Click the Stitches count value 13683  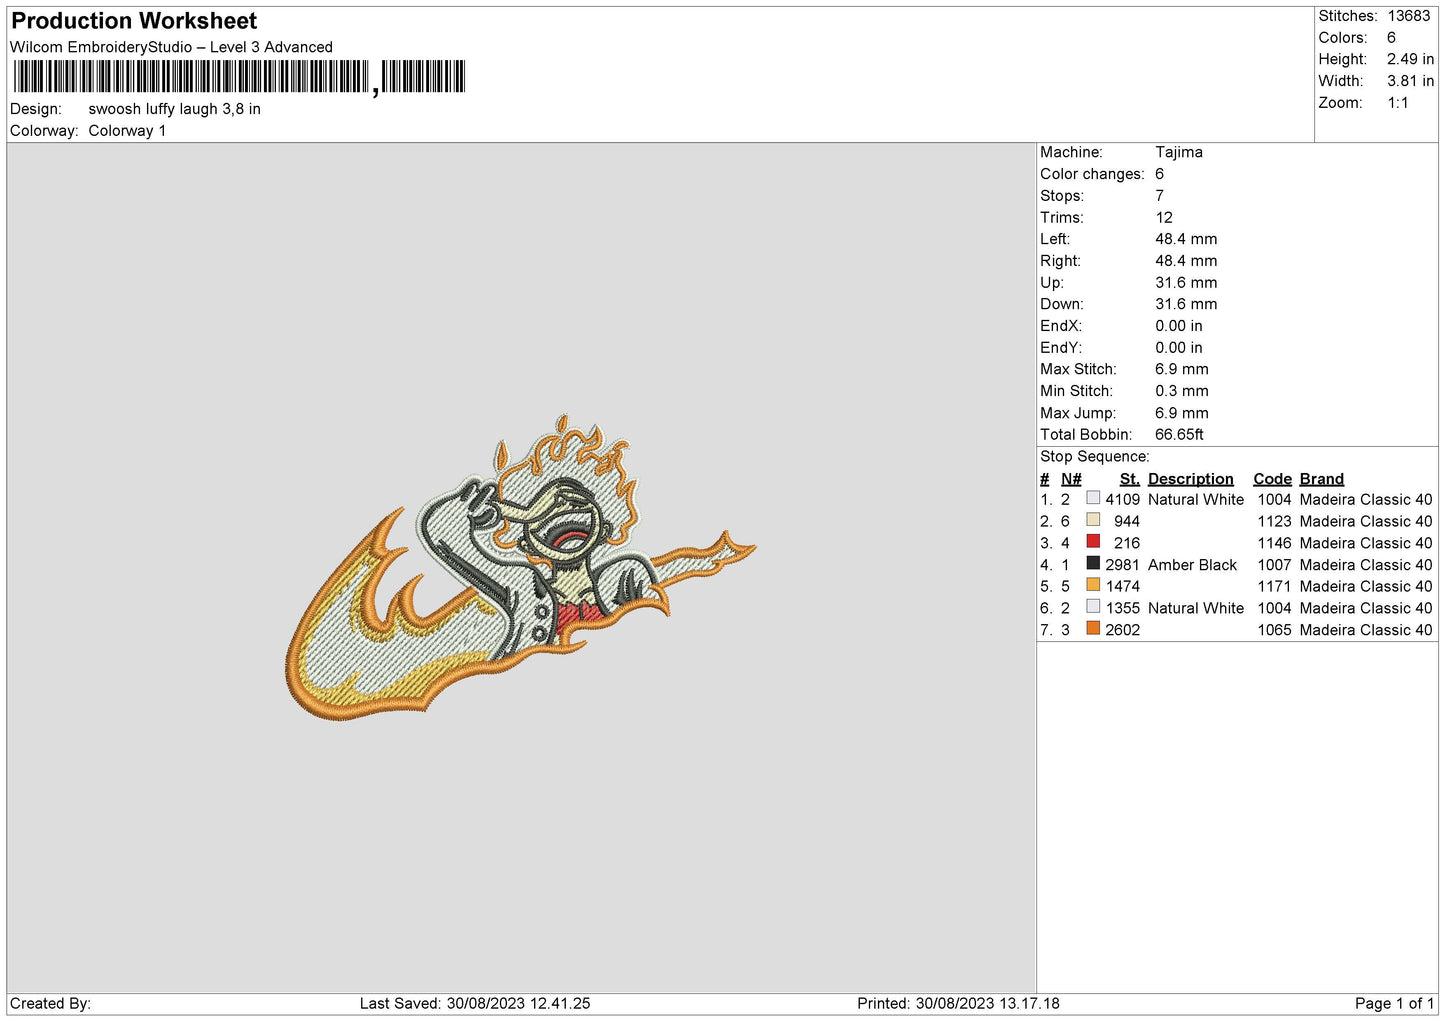pyautogui.click(x=1408, y=16)
